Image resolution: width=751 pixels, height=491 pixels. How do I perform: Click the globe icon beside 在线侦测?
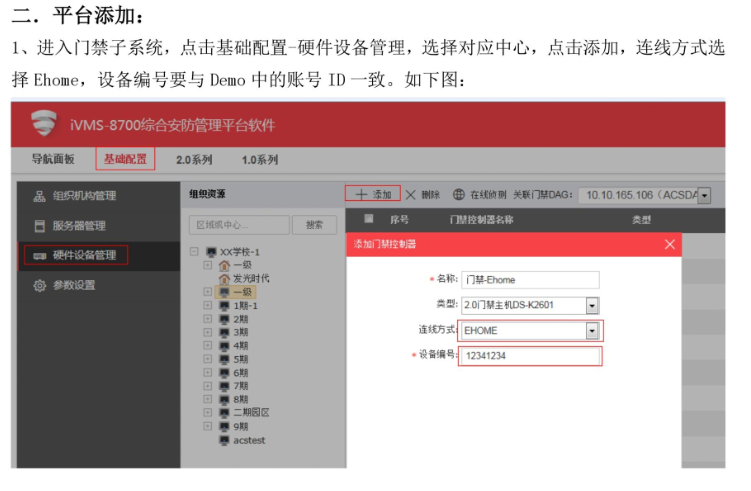pos(459,194)
